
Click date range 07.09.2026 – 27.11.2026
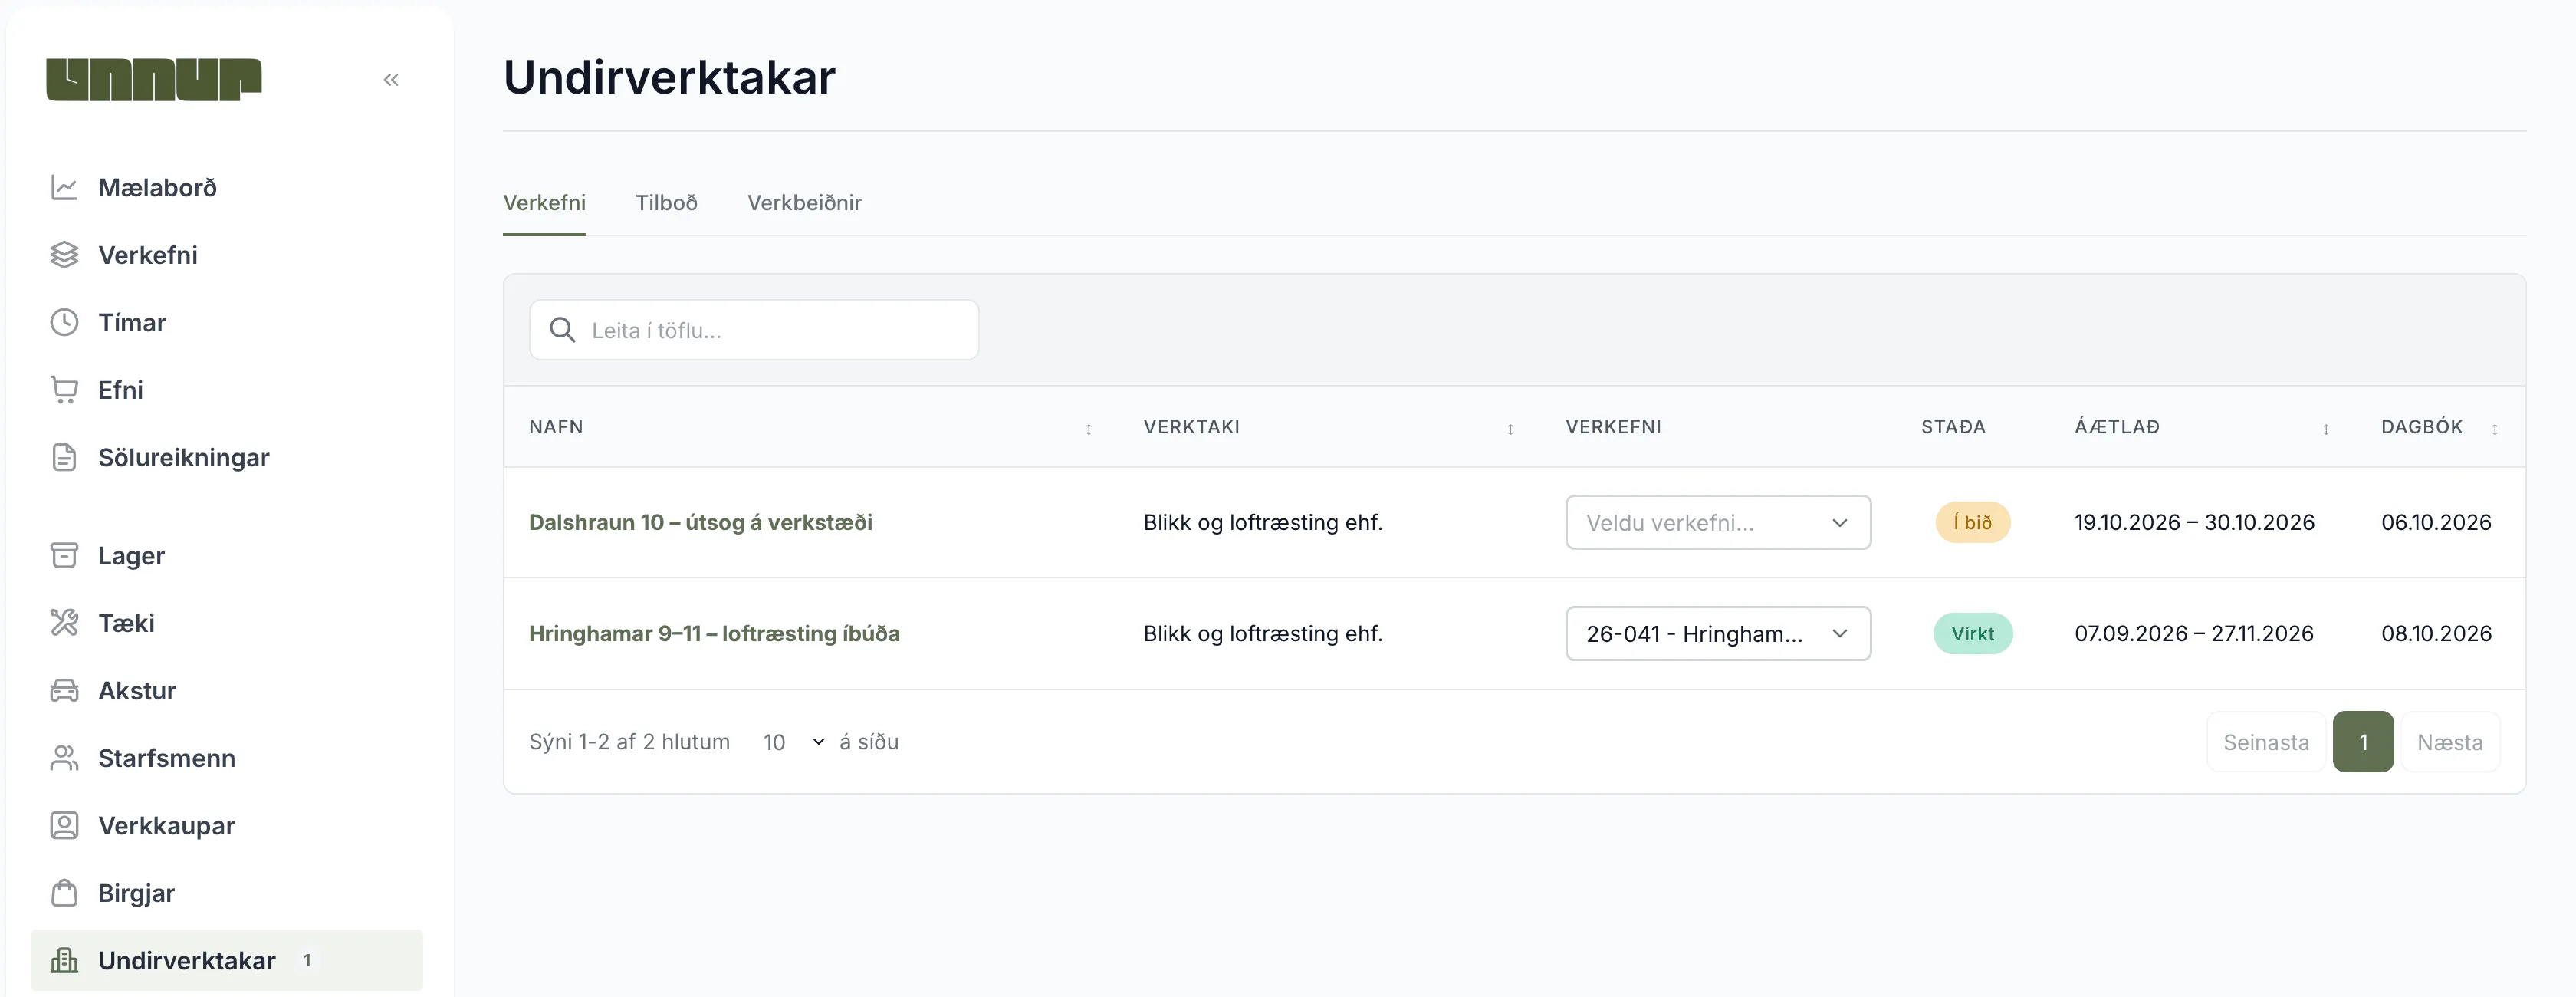tap(2194, 633)
